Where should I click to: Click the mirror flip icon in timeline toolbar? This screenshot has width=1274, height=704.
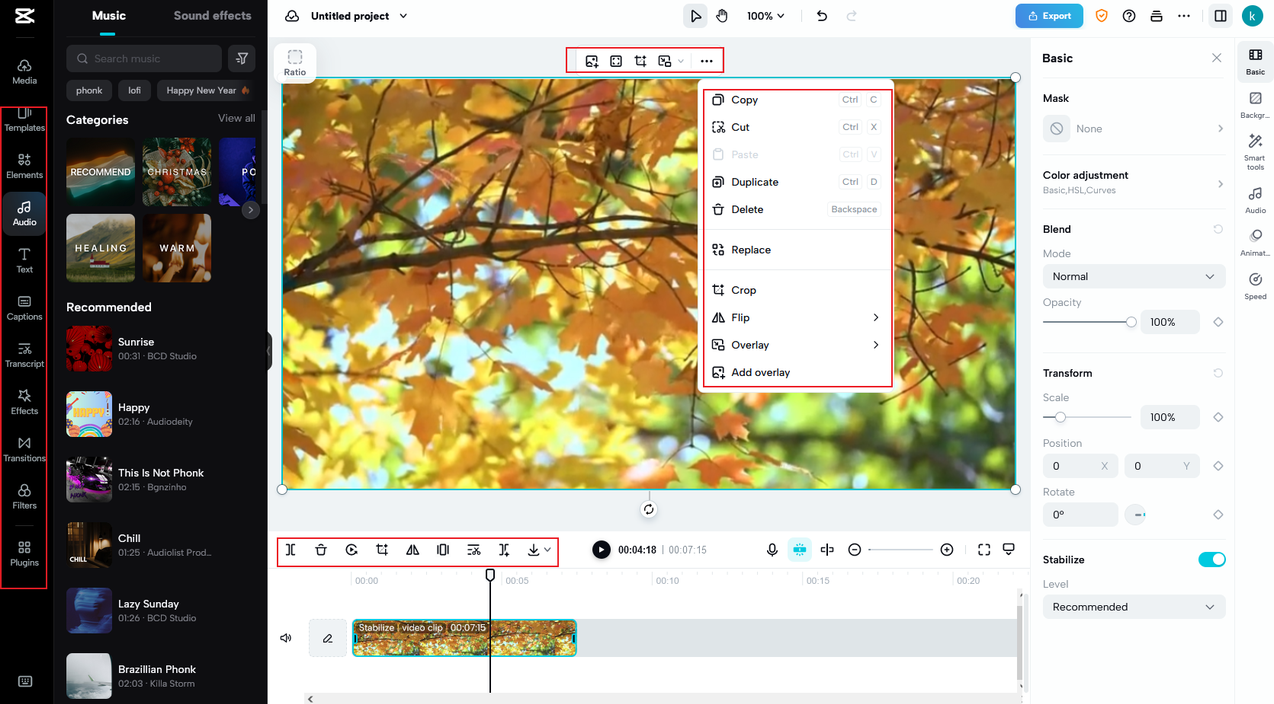[412, 550]
